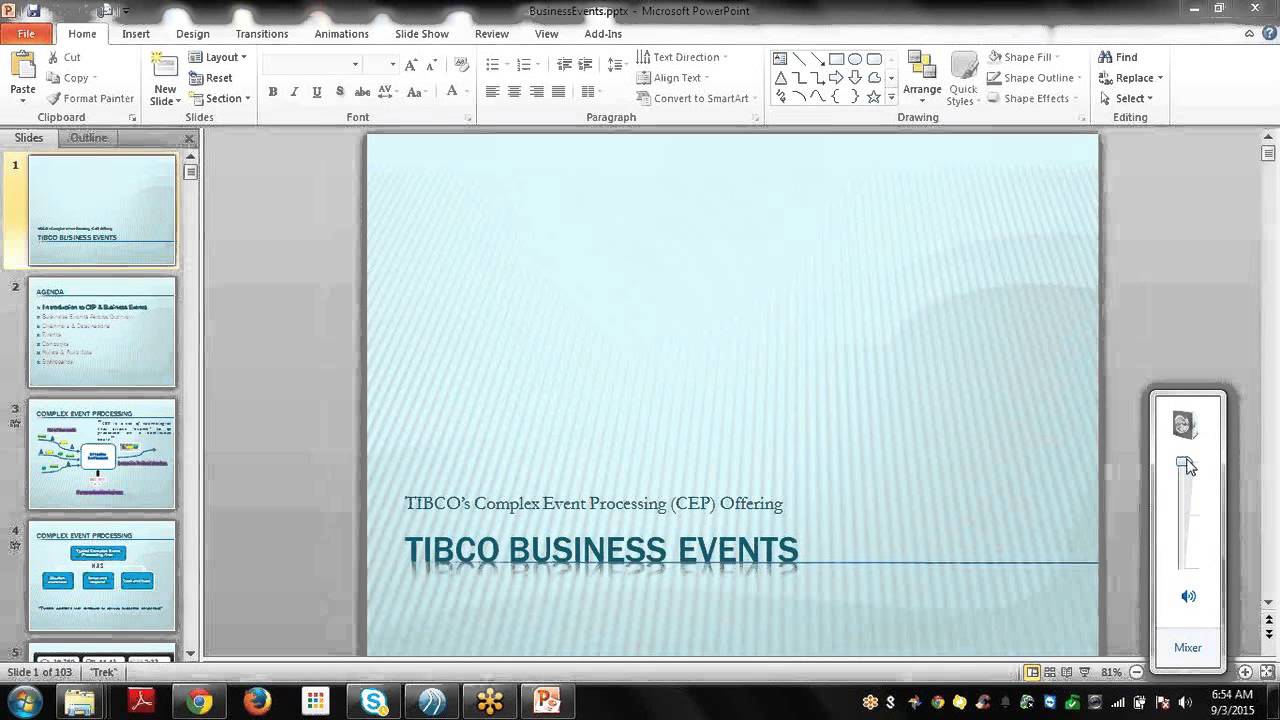Click the Reset slide button
This screenshot has height=720, width=1280.
coord(211,78)
